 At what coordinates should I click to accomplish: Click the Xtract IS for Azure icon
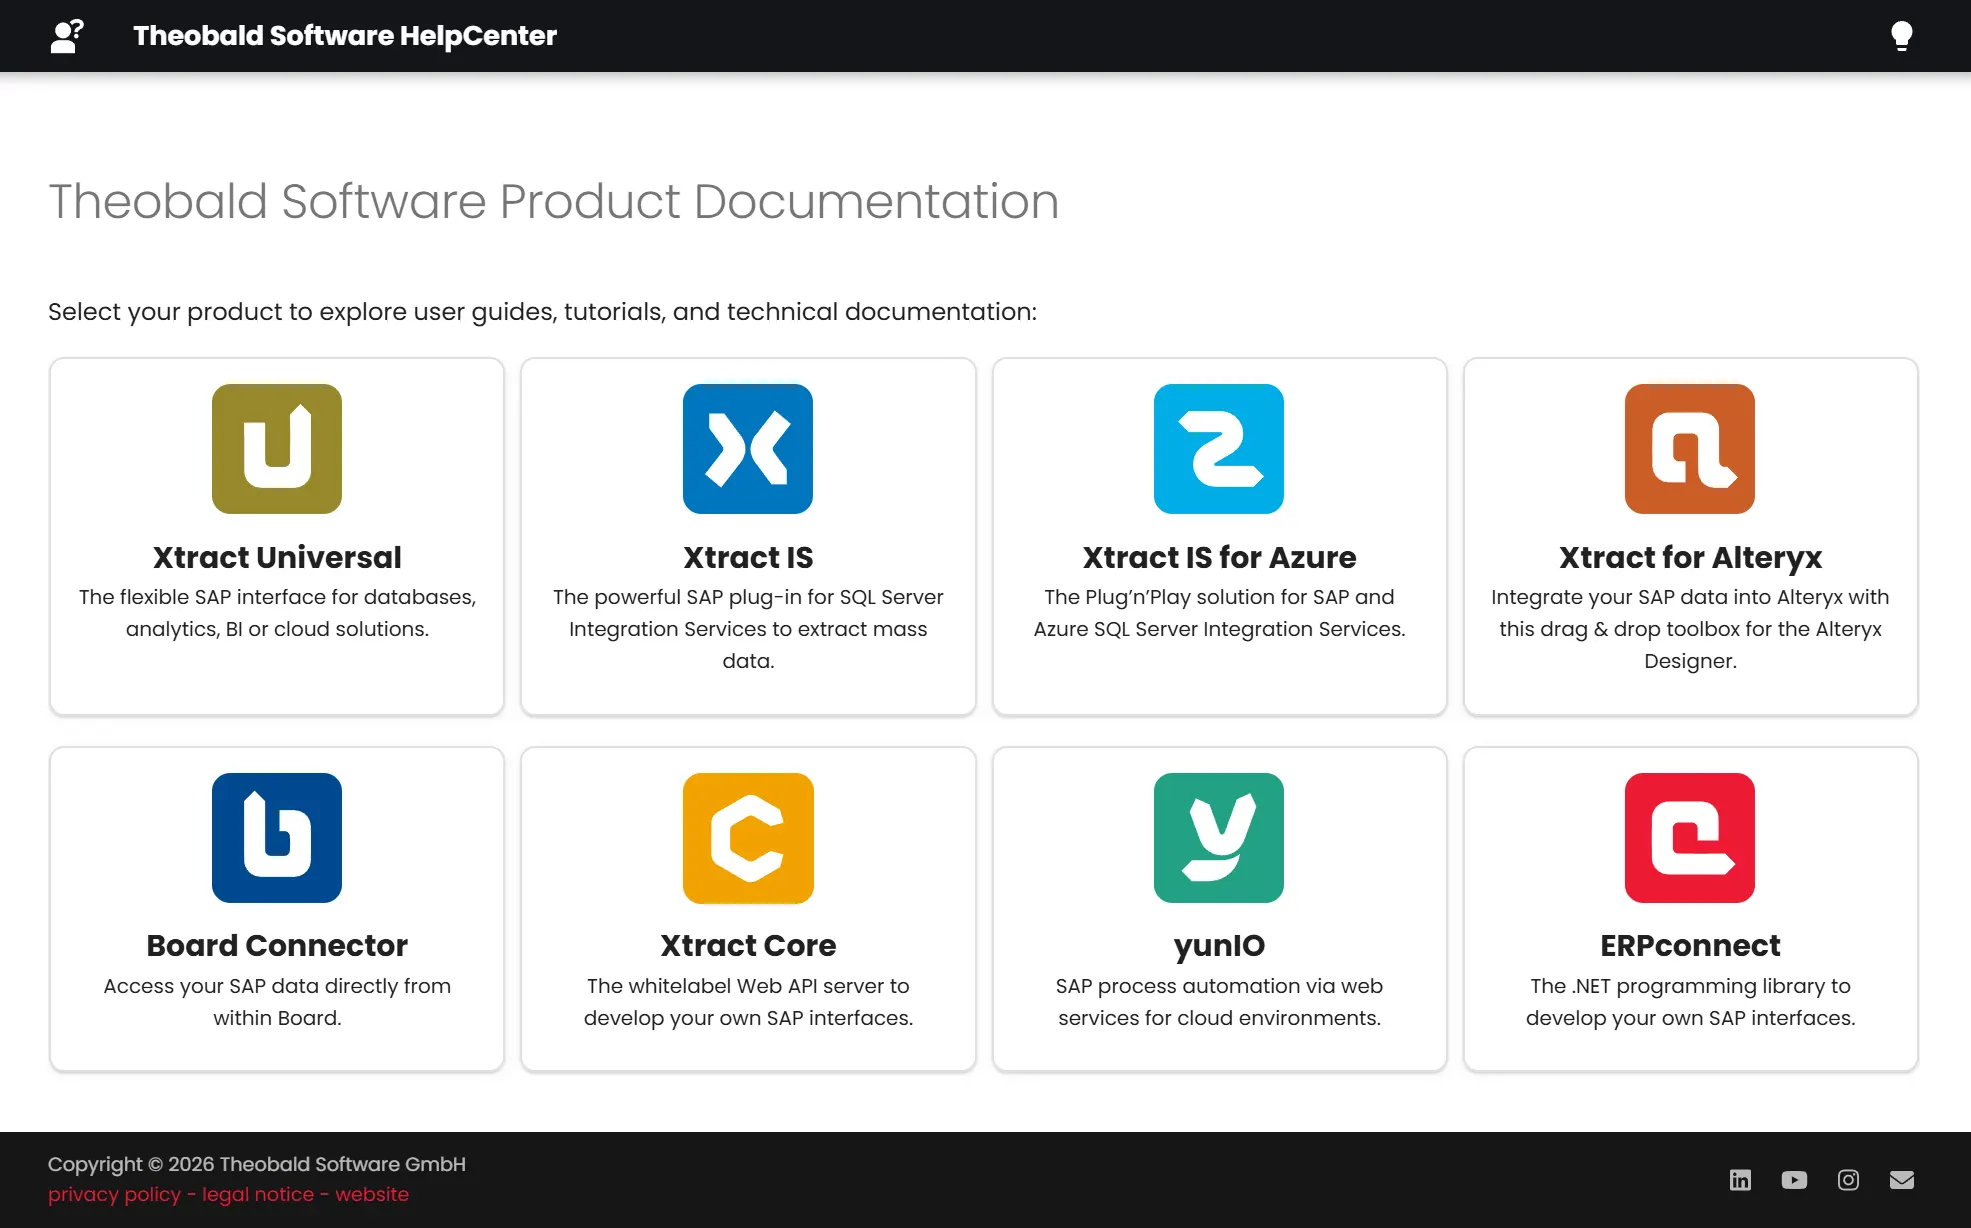pos(1219,449)
